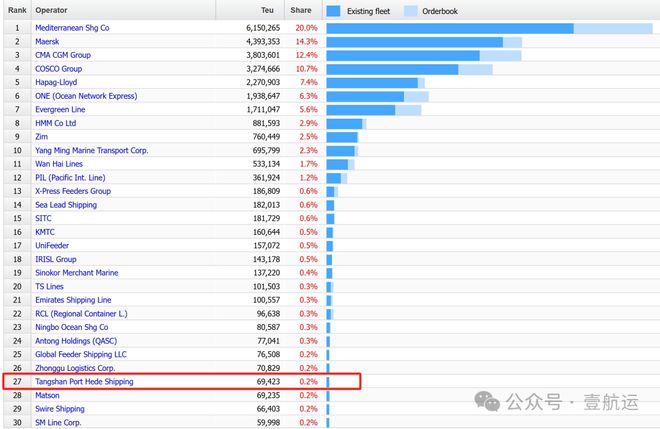The height and width of the screenshot is (429, 660).
Task: Open the Maersk operator link
Action: (49, 42)
